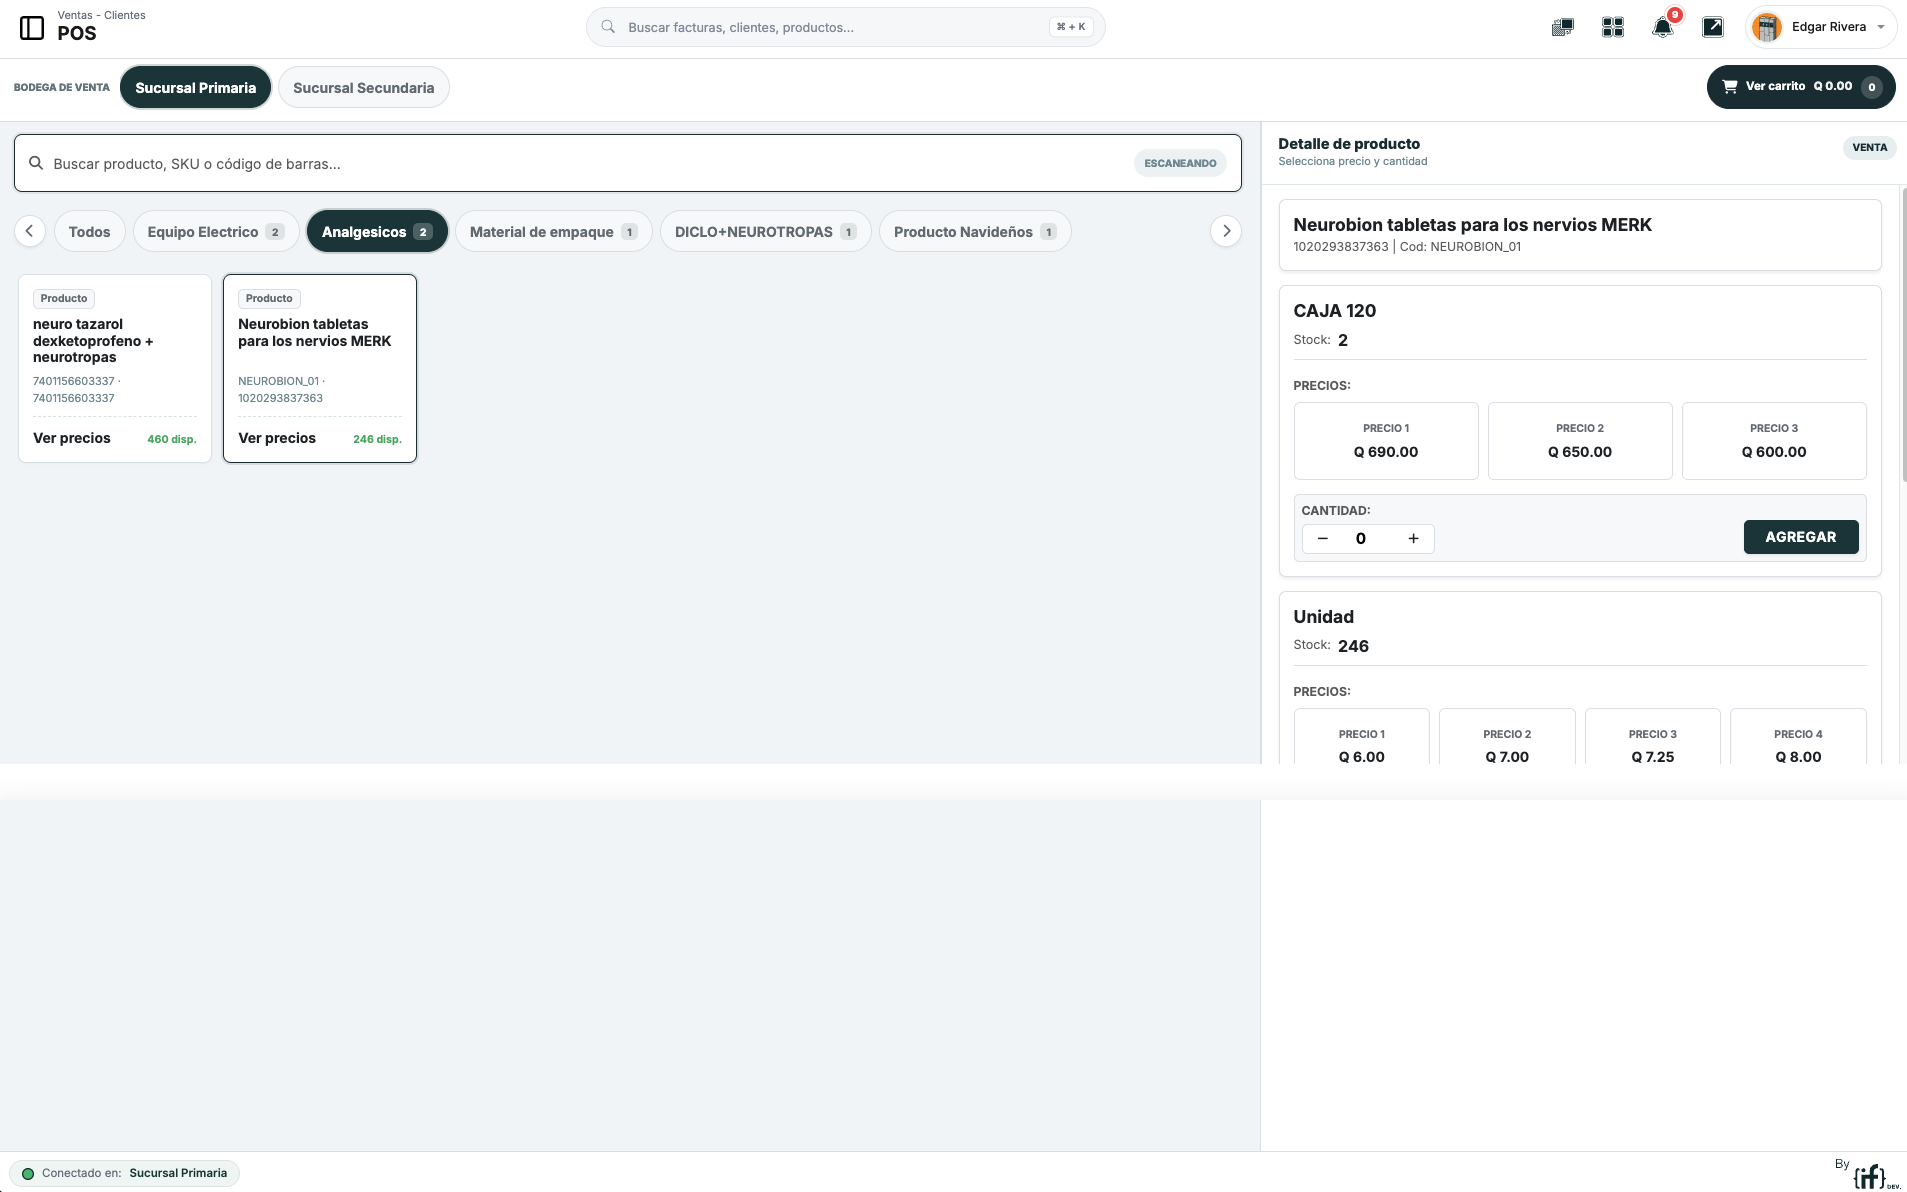The image size is (1907, 1192).
Task: Click the Edgar Rivera avatar picture
Action: click(1767, 27)
